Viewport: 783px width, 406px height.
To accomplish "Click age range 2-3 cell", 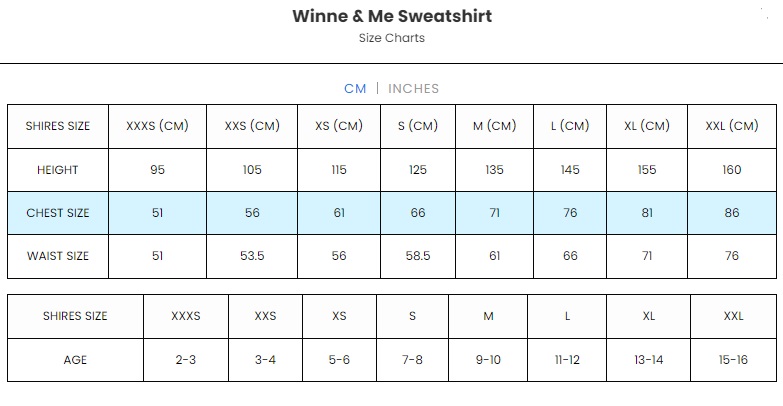I will [x=186, y=360].
